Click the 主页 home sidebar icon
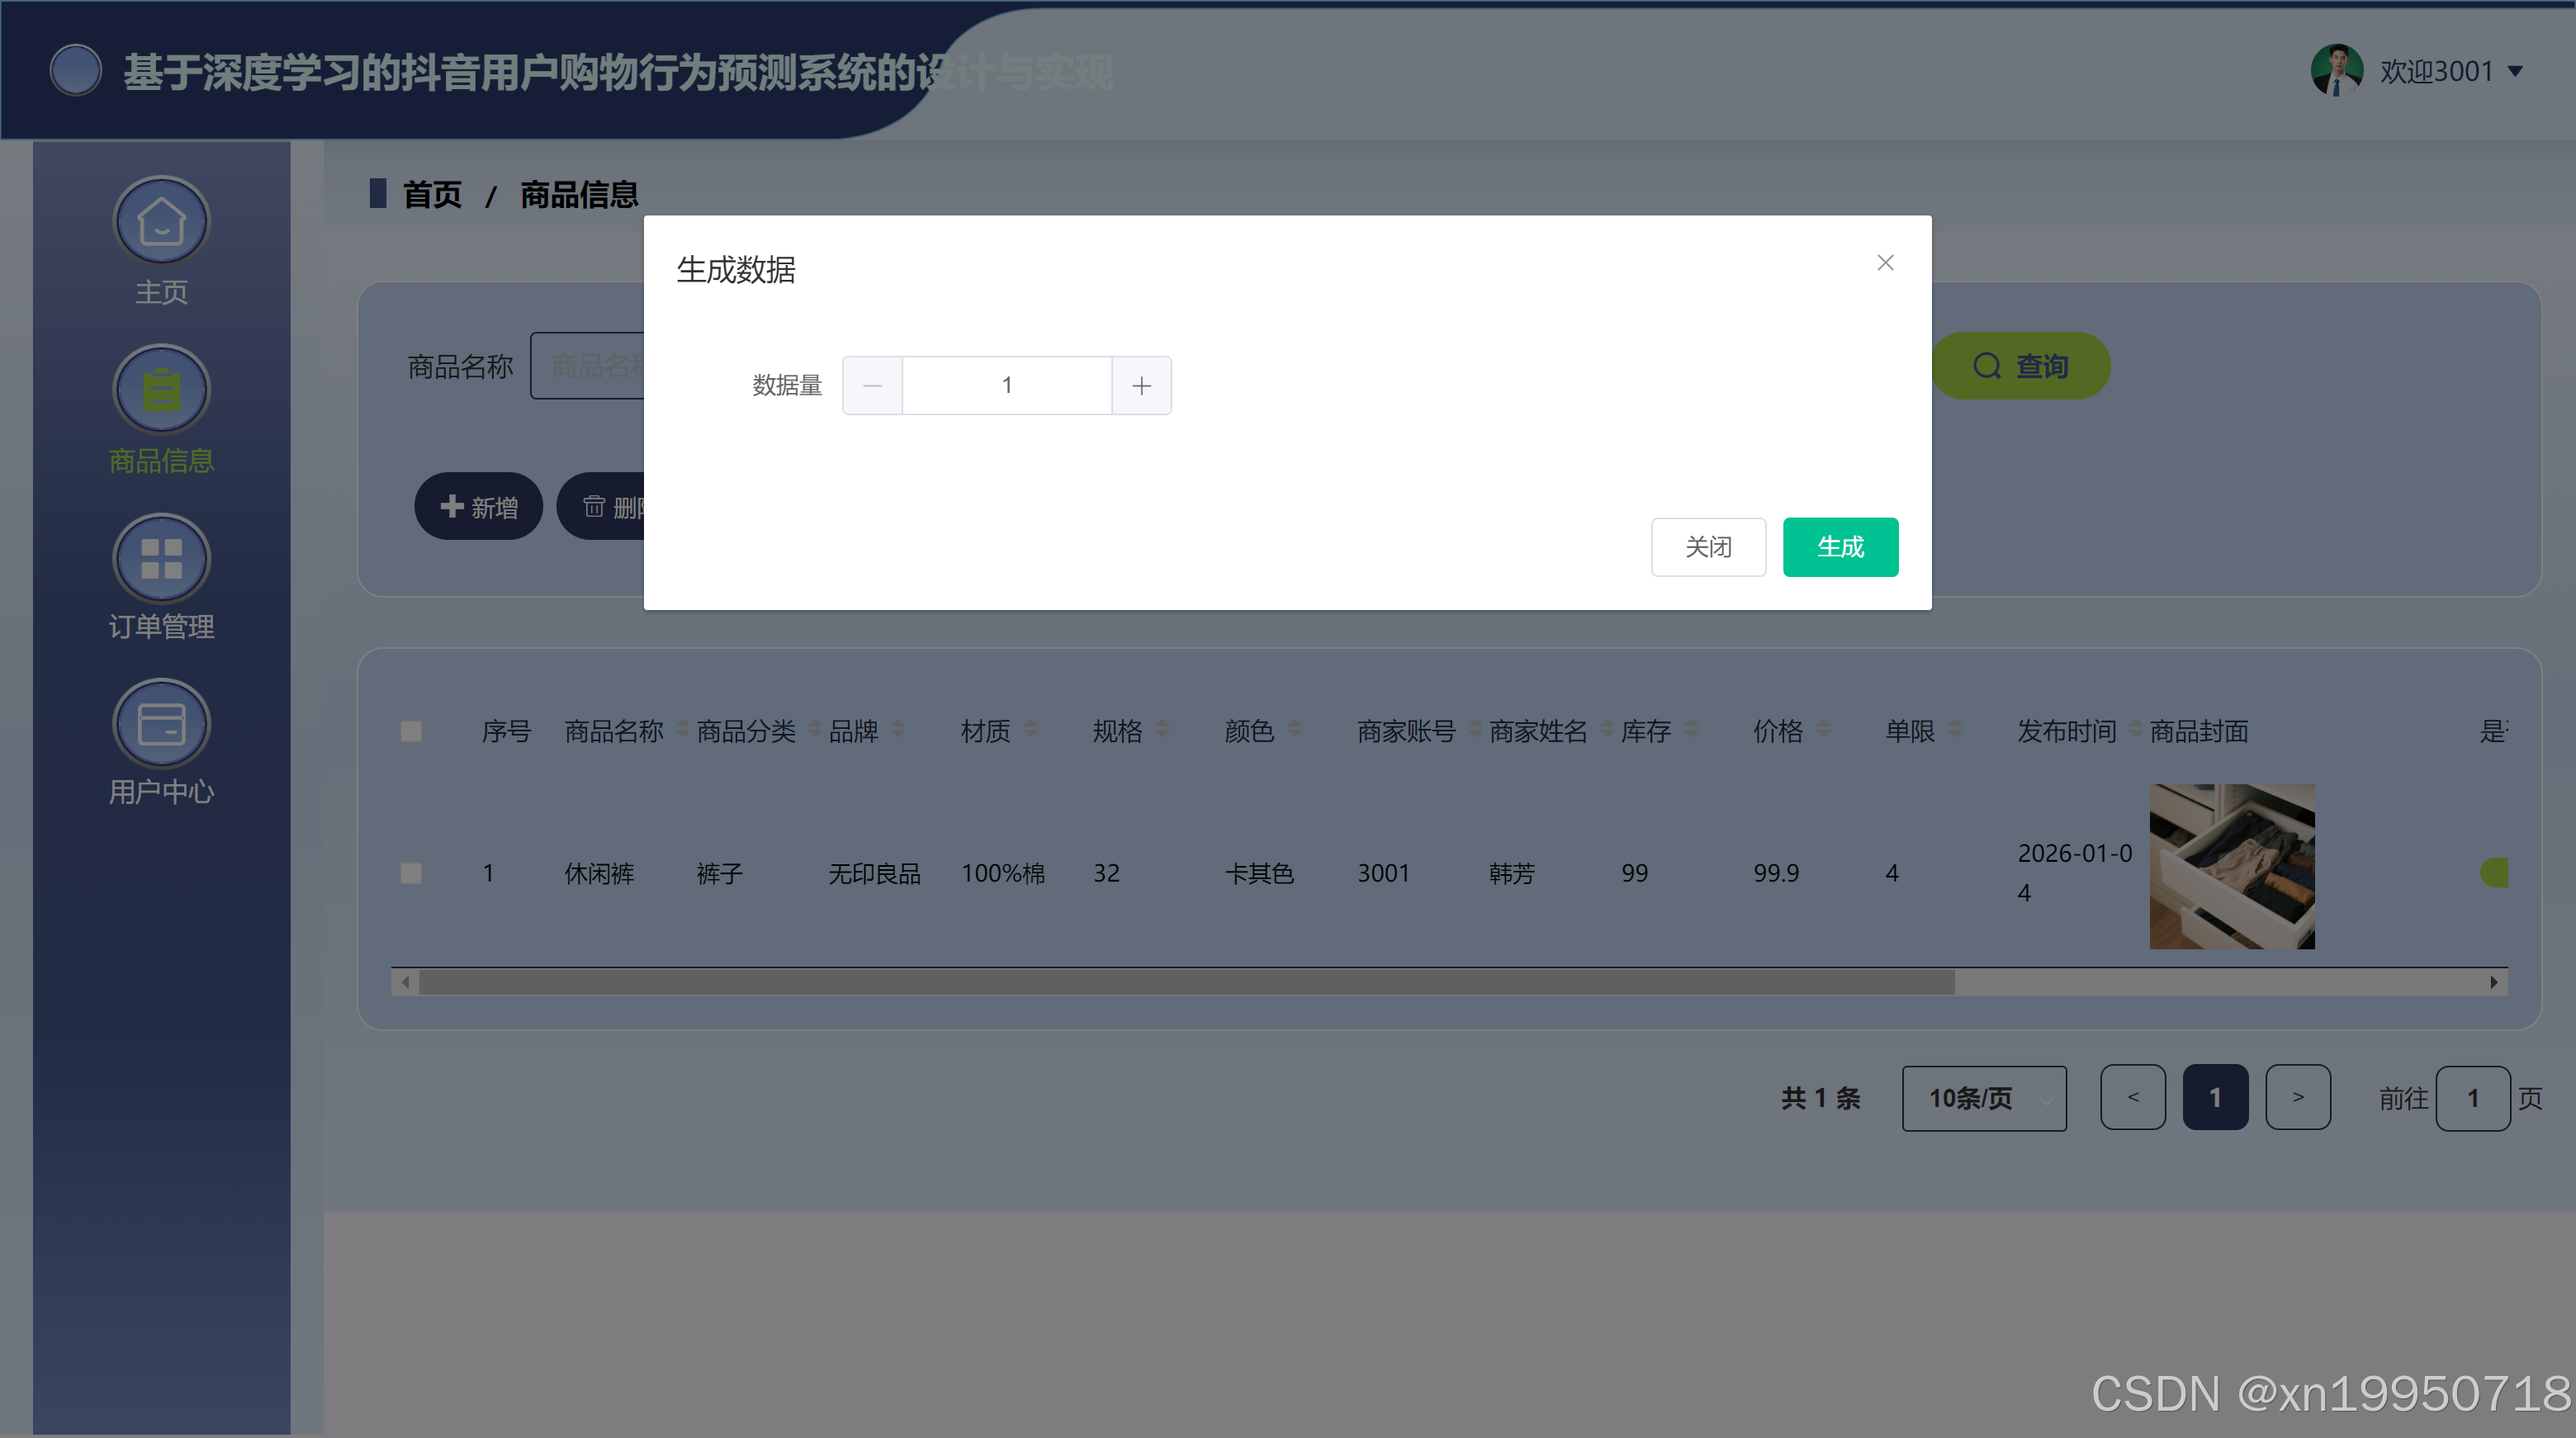Screen dimensions: 2576x1438 pos(161,222)
